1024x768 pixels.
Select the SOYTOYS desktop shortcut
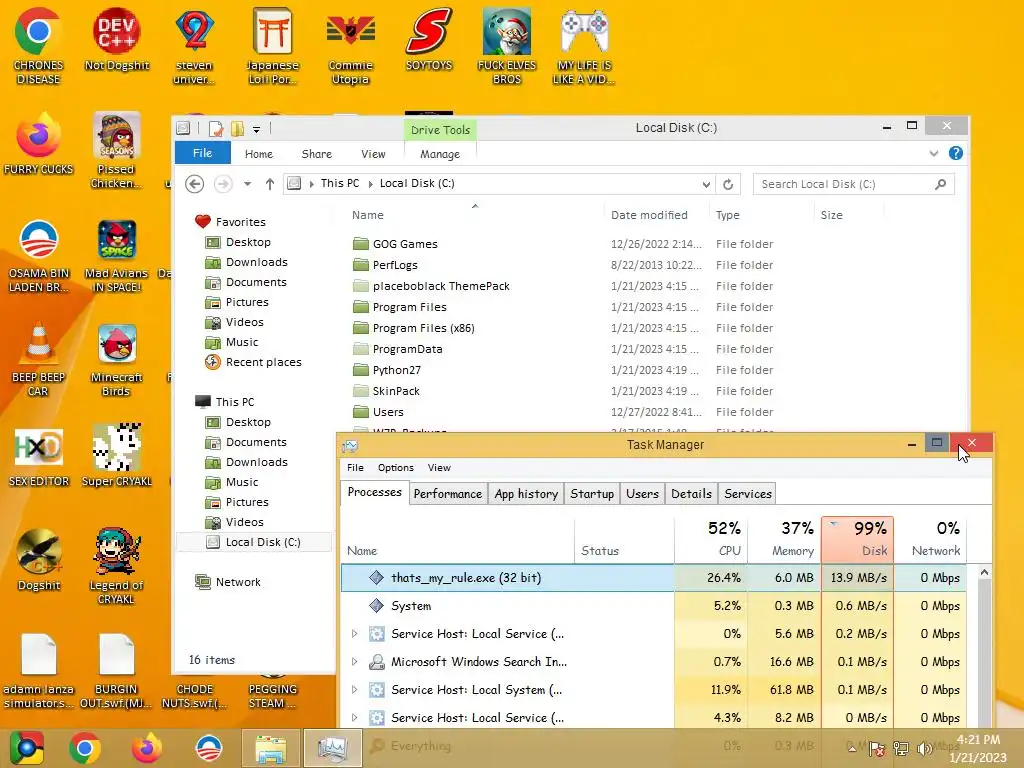428,40
